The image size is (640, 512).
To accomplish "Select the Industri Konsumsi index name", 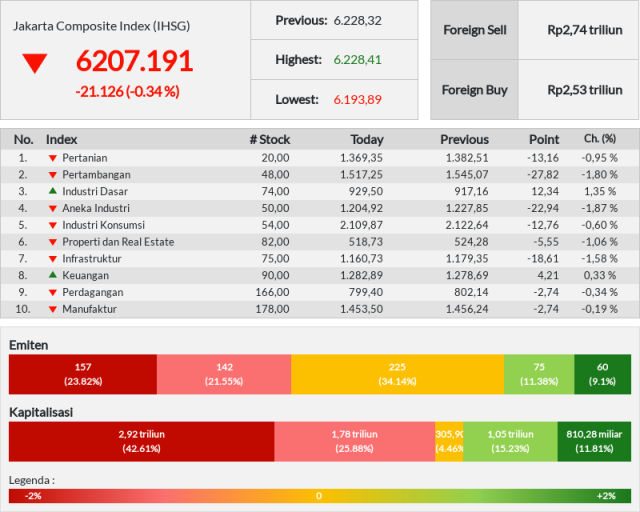I will point(103,225).
